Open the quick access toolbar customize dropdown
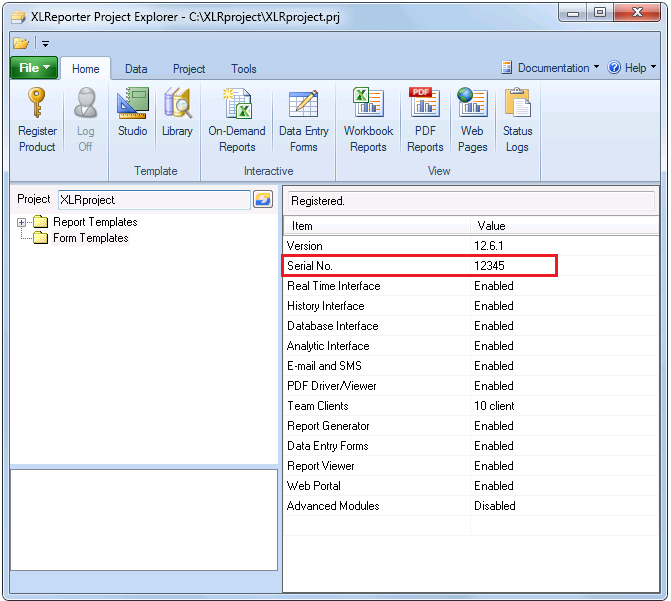Screen dimensions: 671x601 45,44
